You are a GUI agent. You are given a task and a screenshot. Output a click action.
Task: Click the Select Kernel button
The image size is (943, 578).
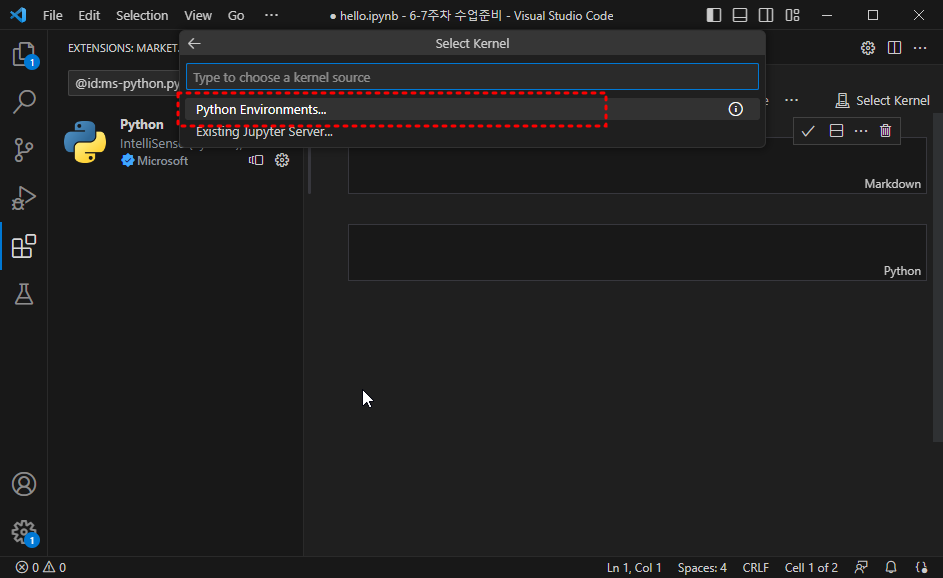tap(882, 100)
